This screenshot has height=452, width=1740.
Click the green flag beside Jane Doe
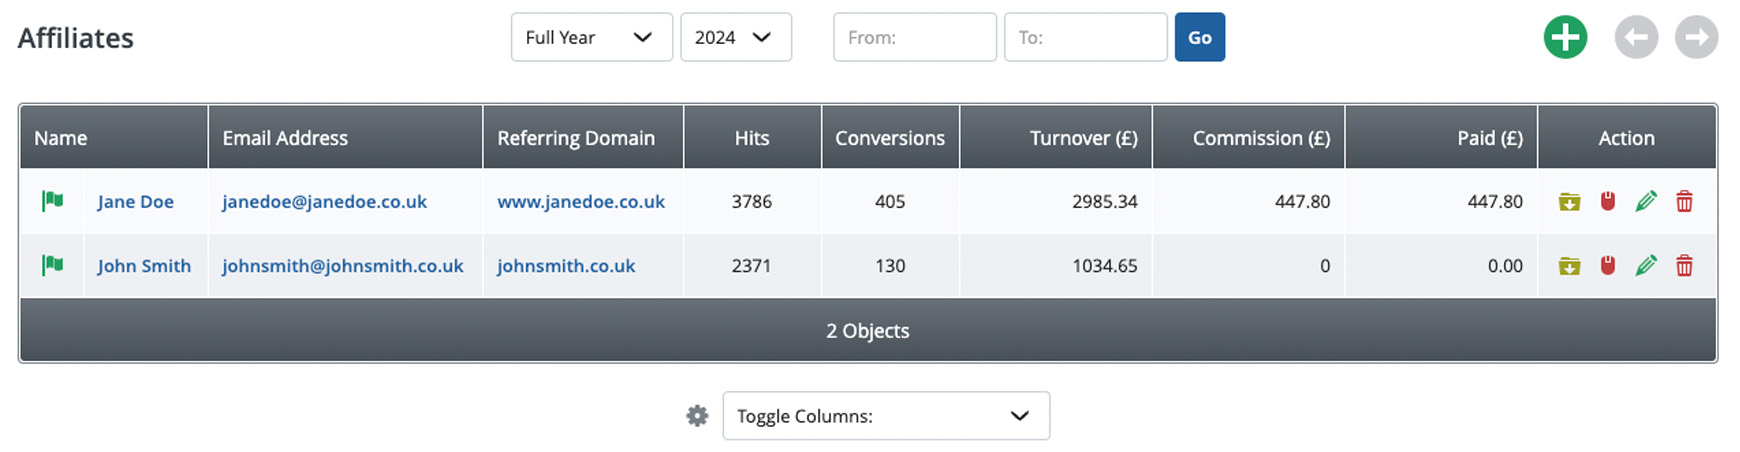[52, 201]
